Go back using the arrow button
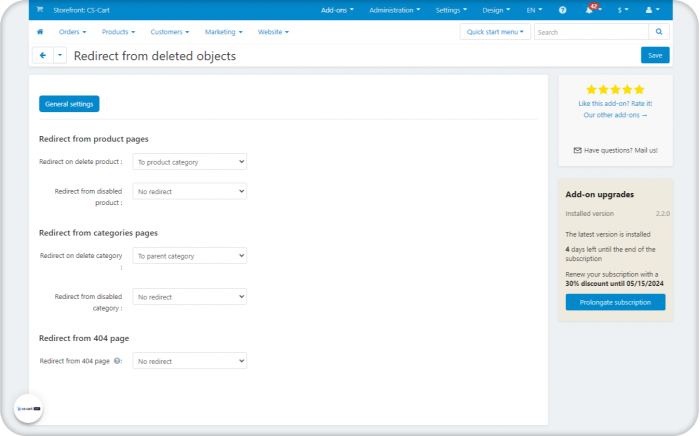This screenshot has width=700, height=436. pyautogui.click(x=43, y=55)
